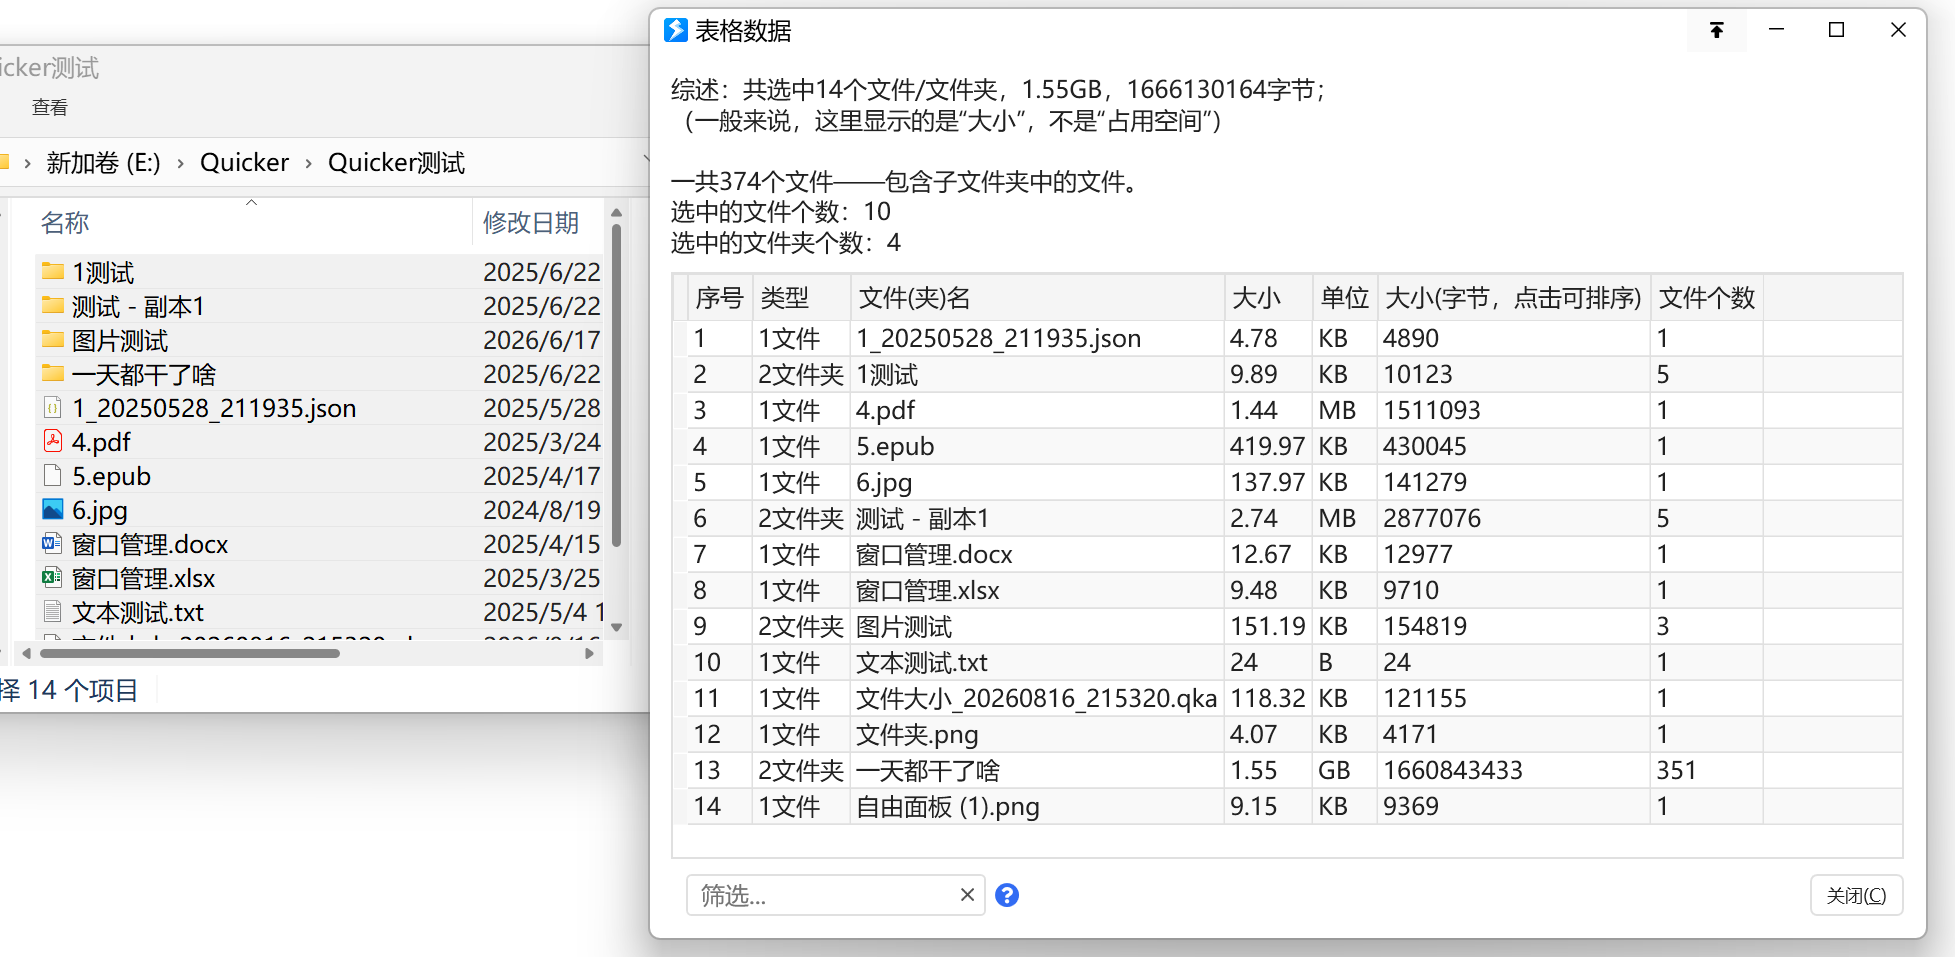Viewport: 1955px width, 957px height.
Task: Click the JSON file icon for 1_20250528_211935.json
Action: [53, 407]
